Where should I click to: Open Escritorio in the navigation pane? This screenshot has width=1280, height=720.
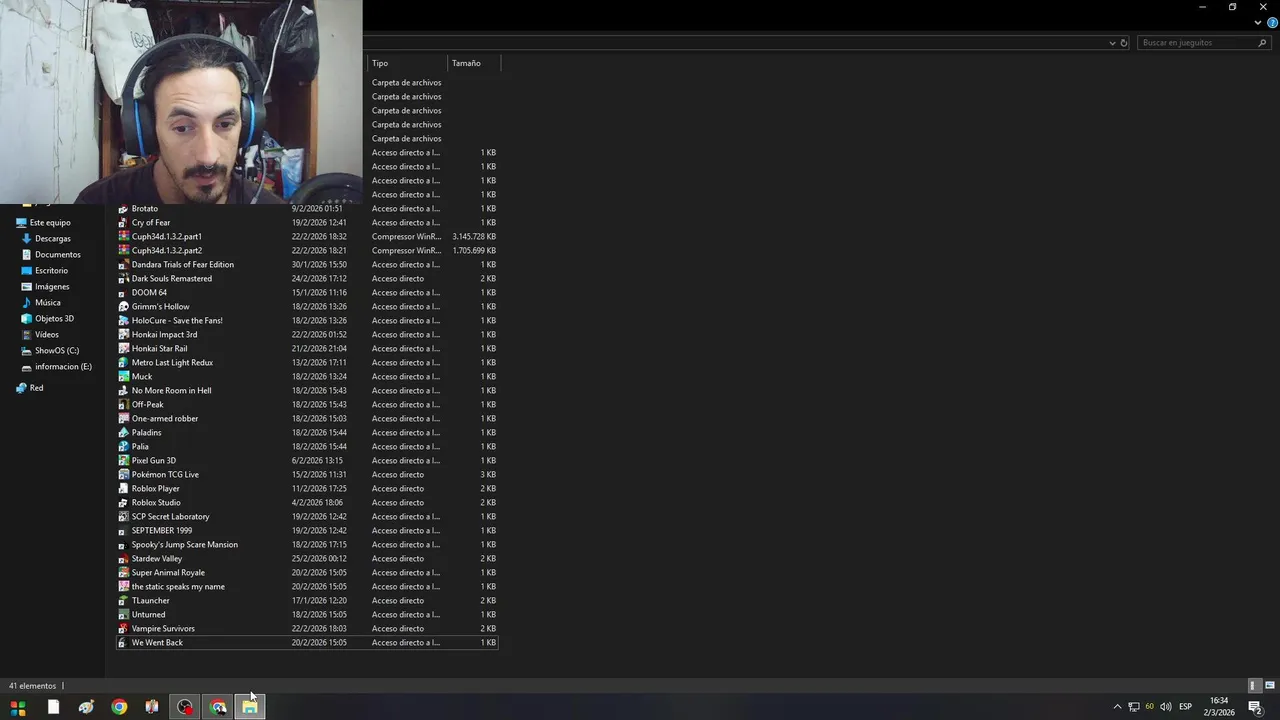click(x=52, y=271)
